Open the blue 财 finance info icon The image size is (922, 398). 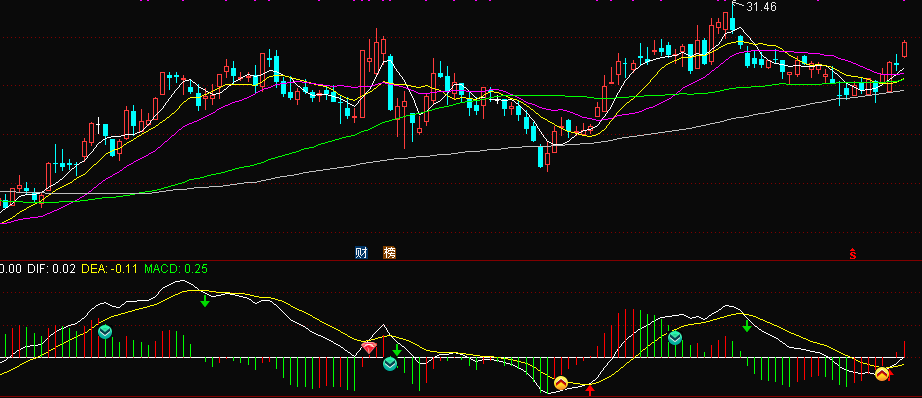click(x=361, y=253)
